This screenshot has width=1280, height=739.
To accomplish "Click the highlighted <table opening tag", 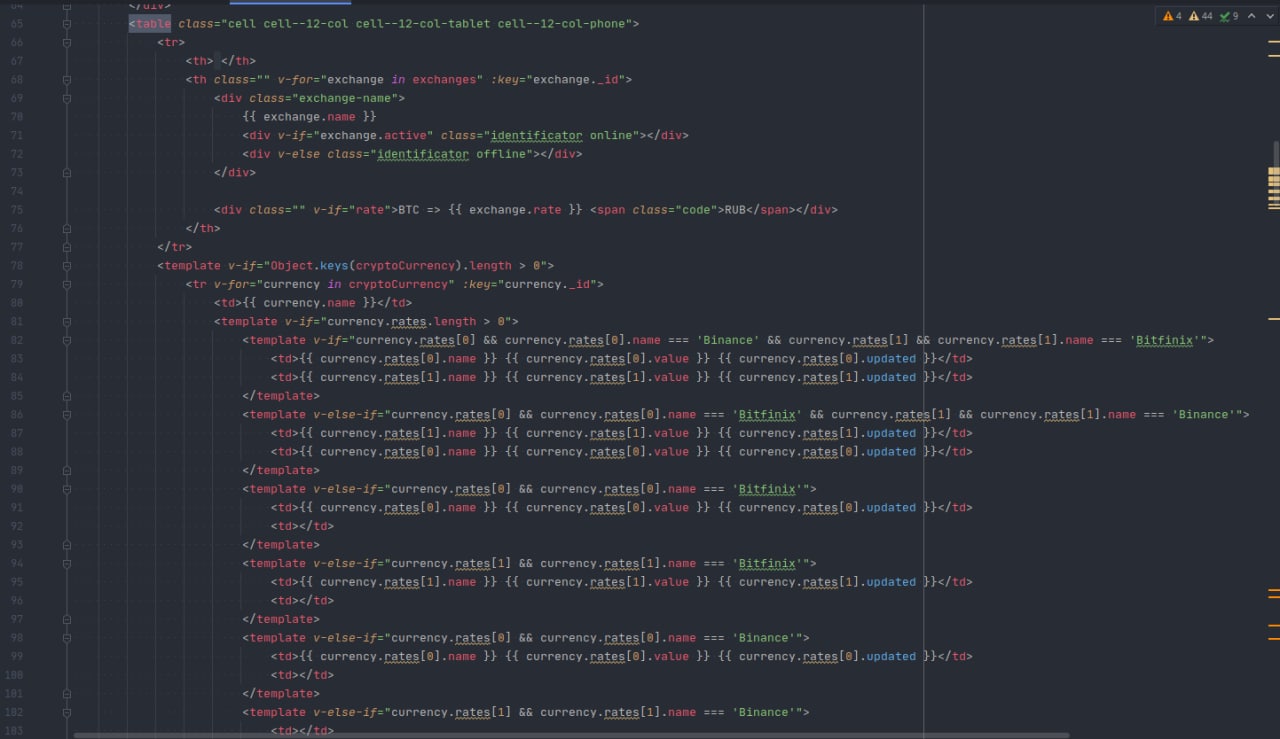I will (x=150, y=24).
